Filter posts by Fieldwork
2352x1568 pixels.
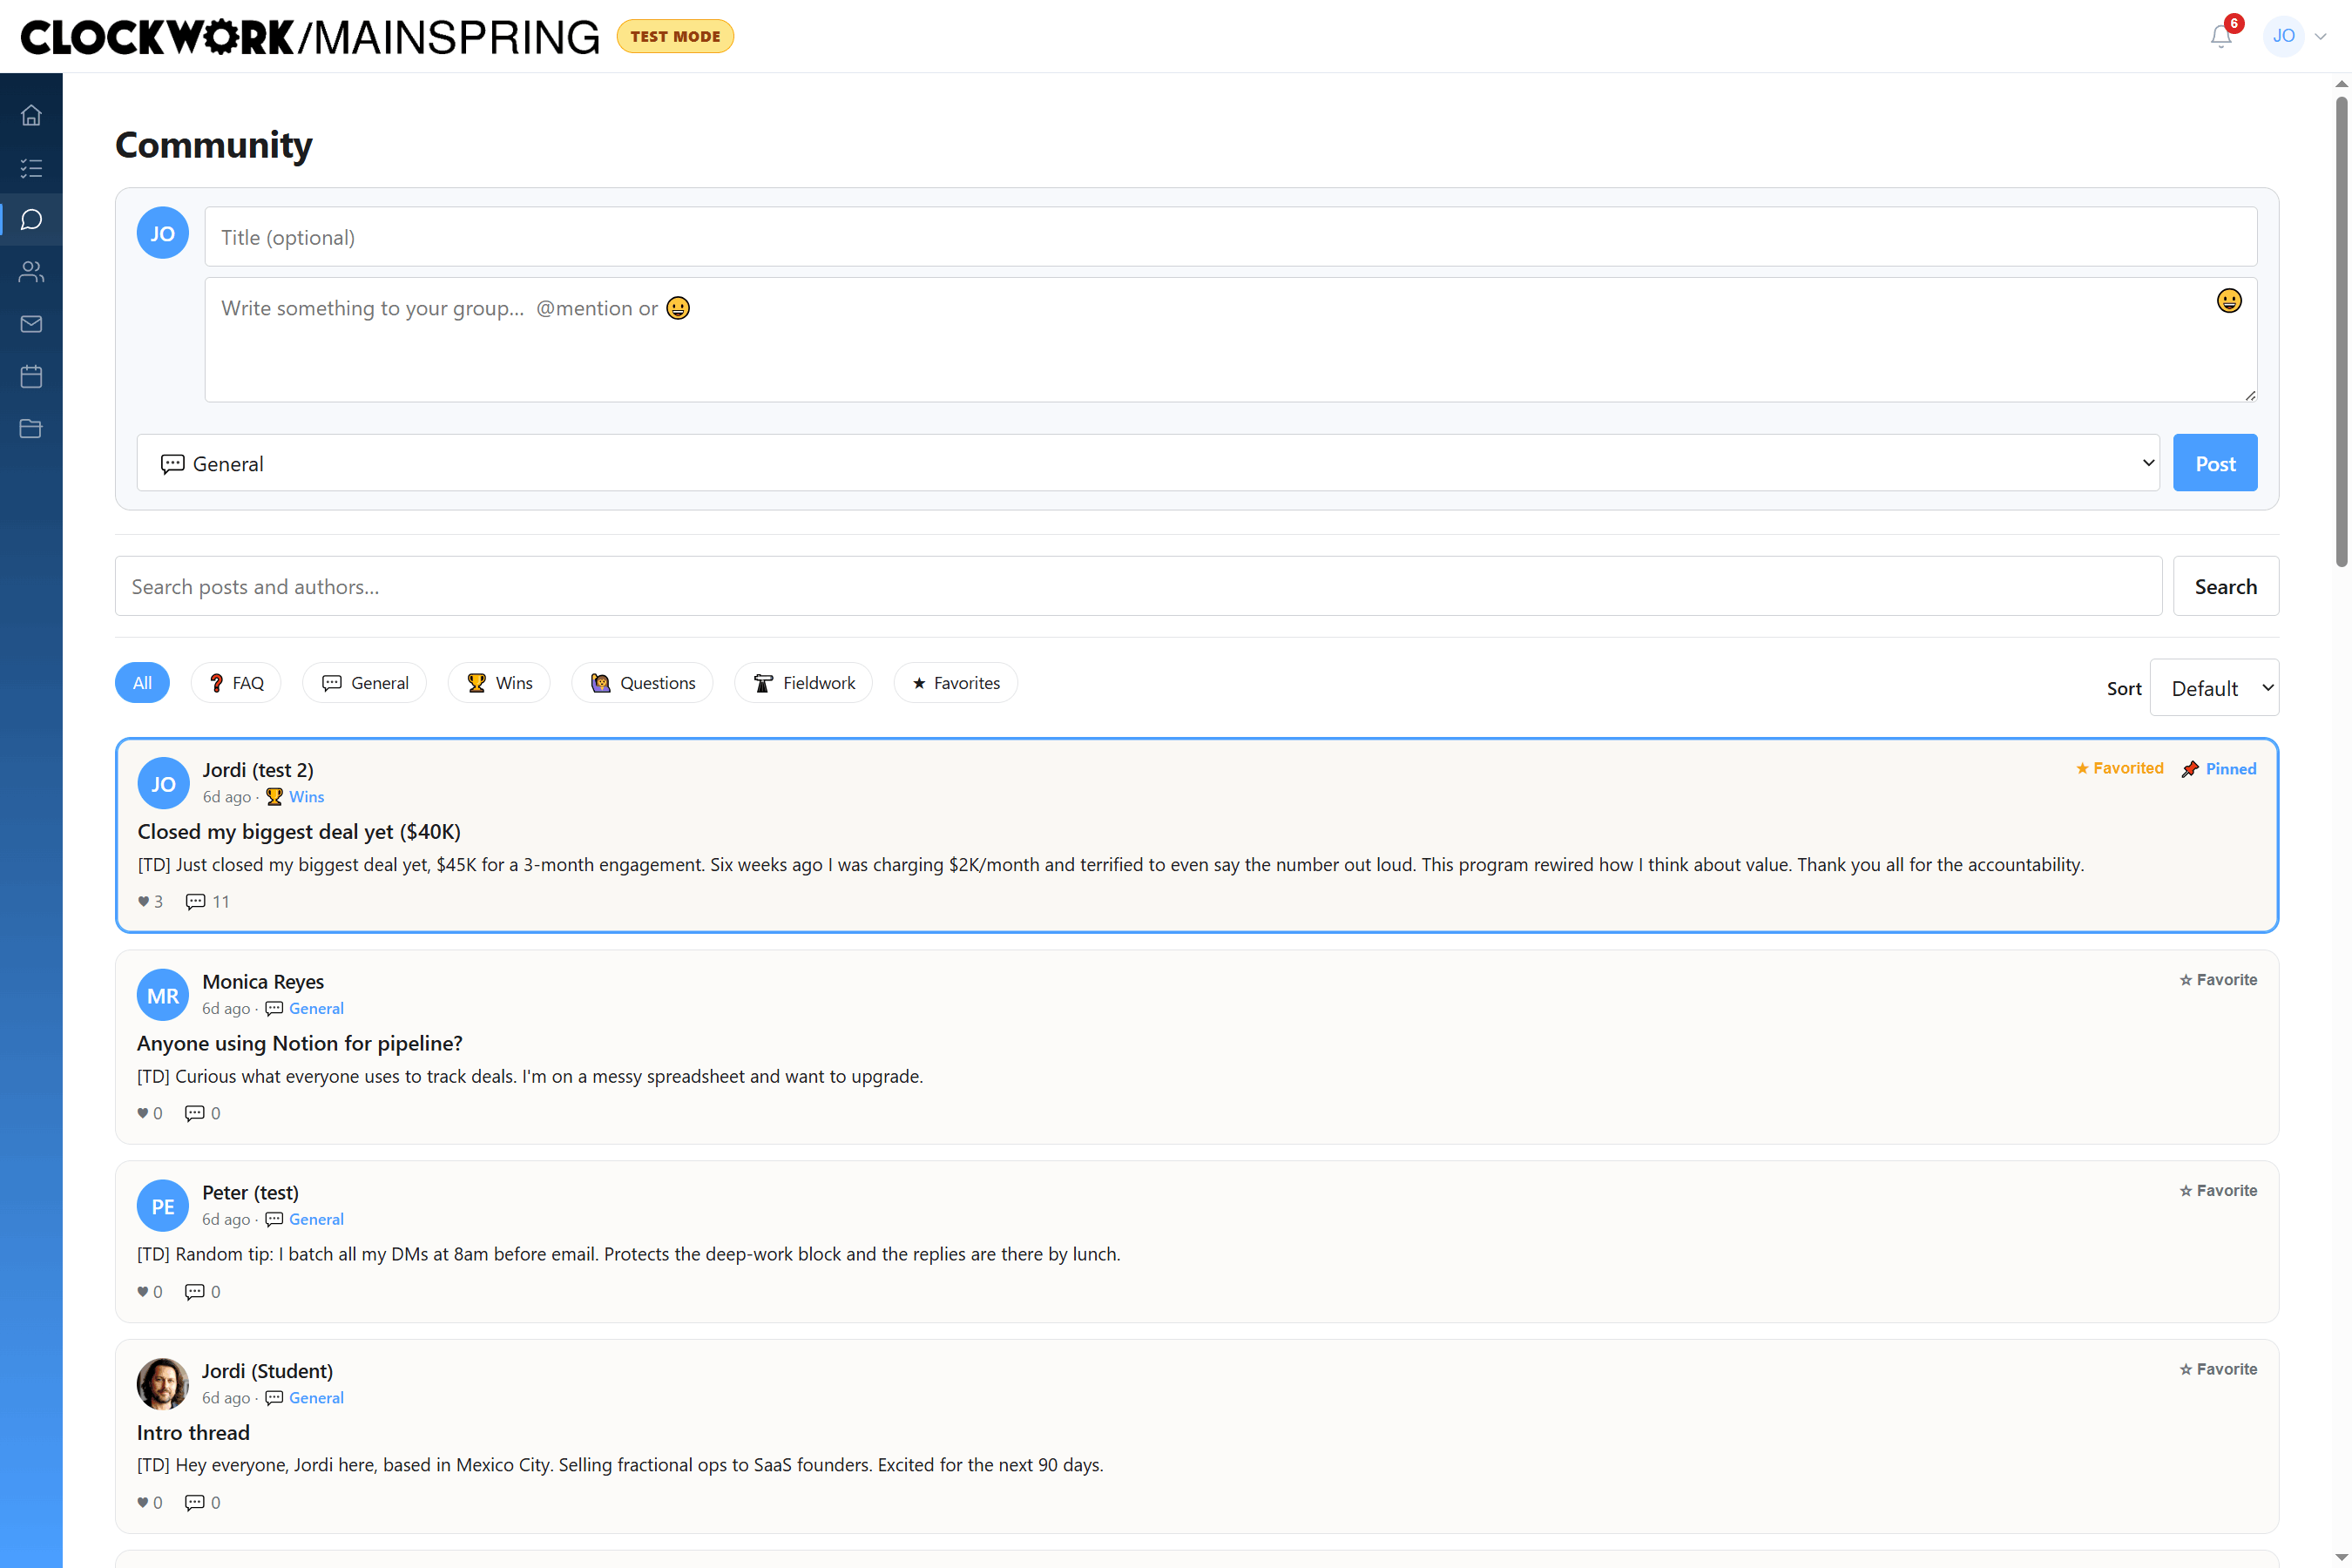(x=803, y=683)
